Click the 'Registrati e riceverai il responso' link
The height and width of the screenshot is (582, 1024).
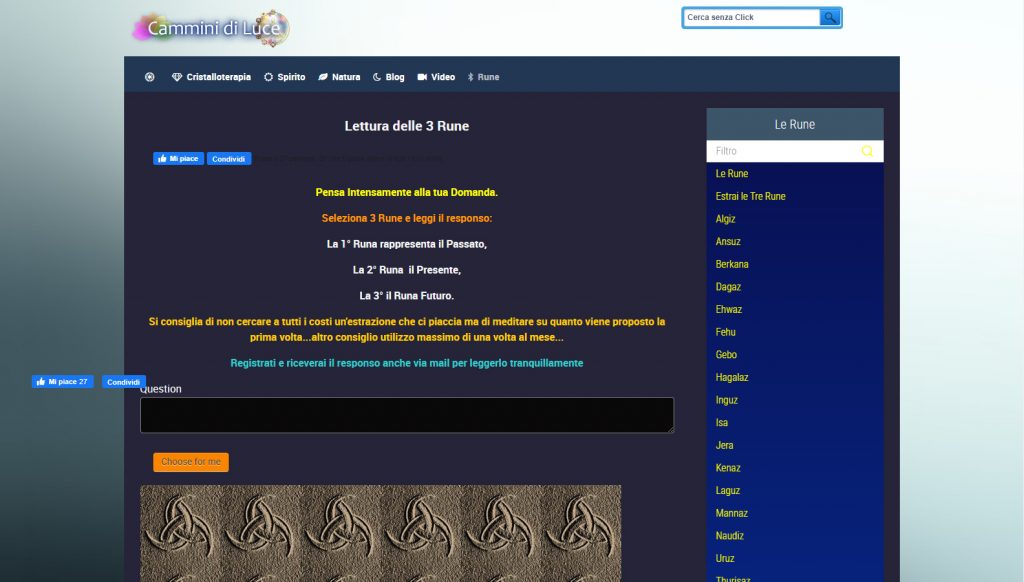407,363
